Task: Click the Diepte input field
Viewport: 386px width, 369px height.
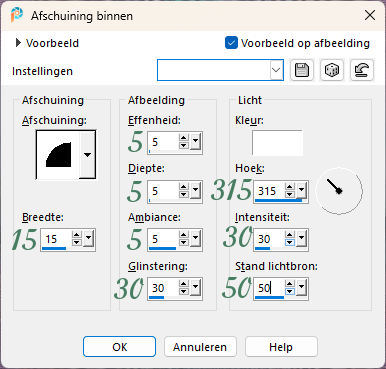Action: click(x=163, y=191)
